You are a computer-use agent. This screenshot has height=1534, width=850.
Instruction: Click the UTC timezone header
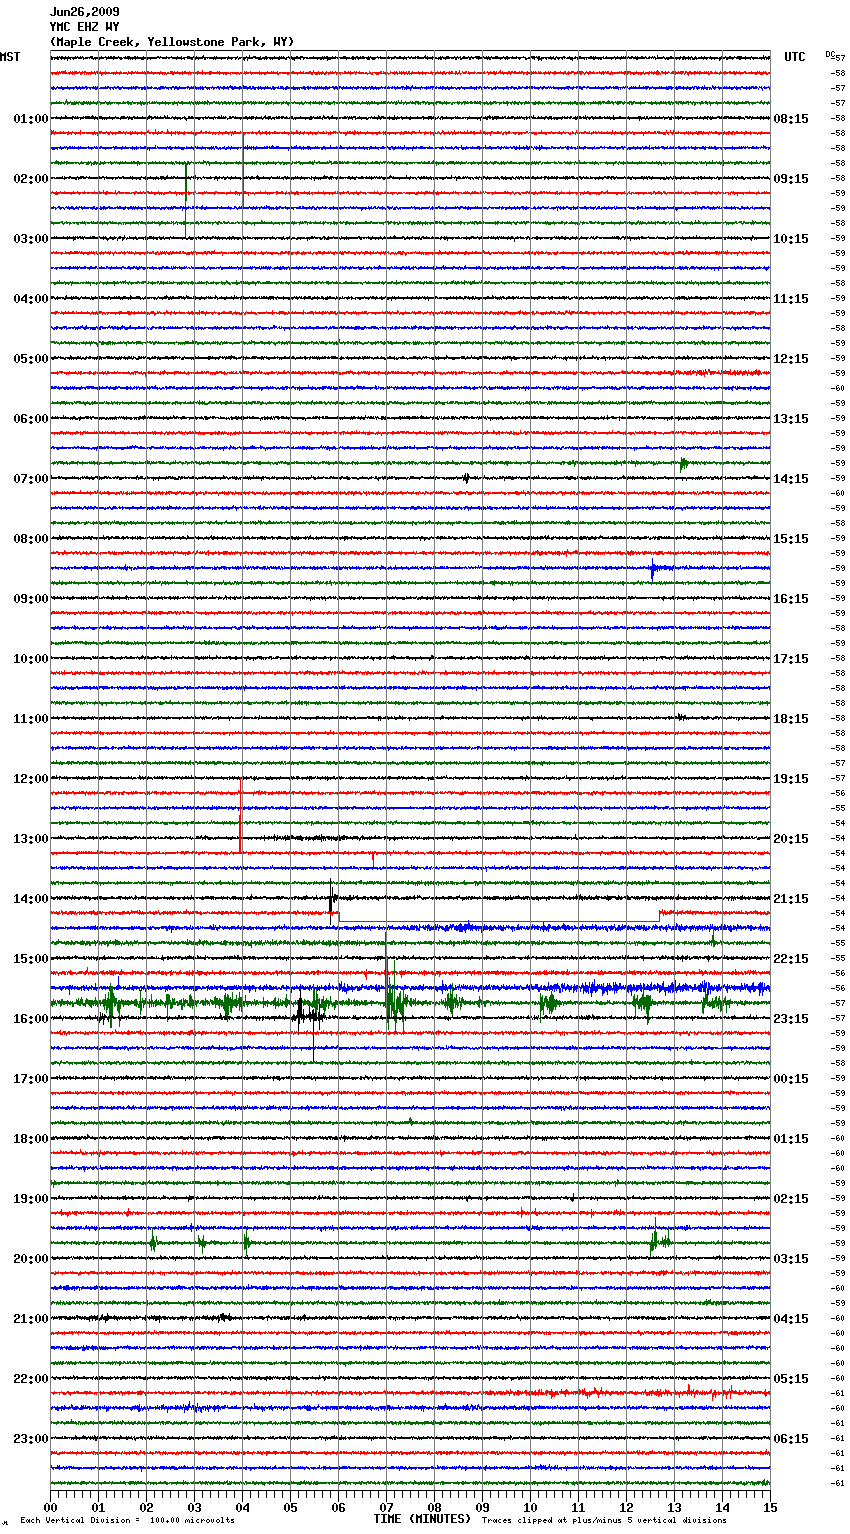pos(795,57)
